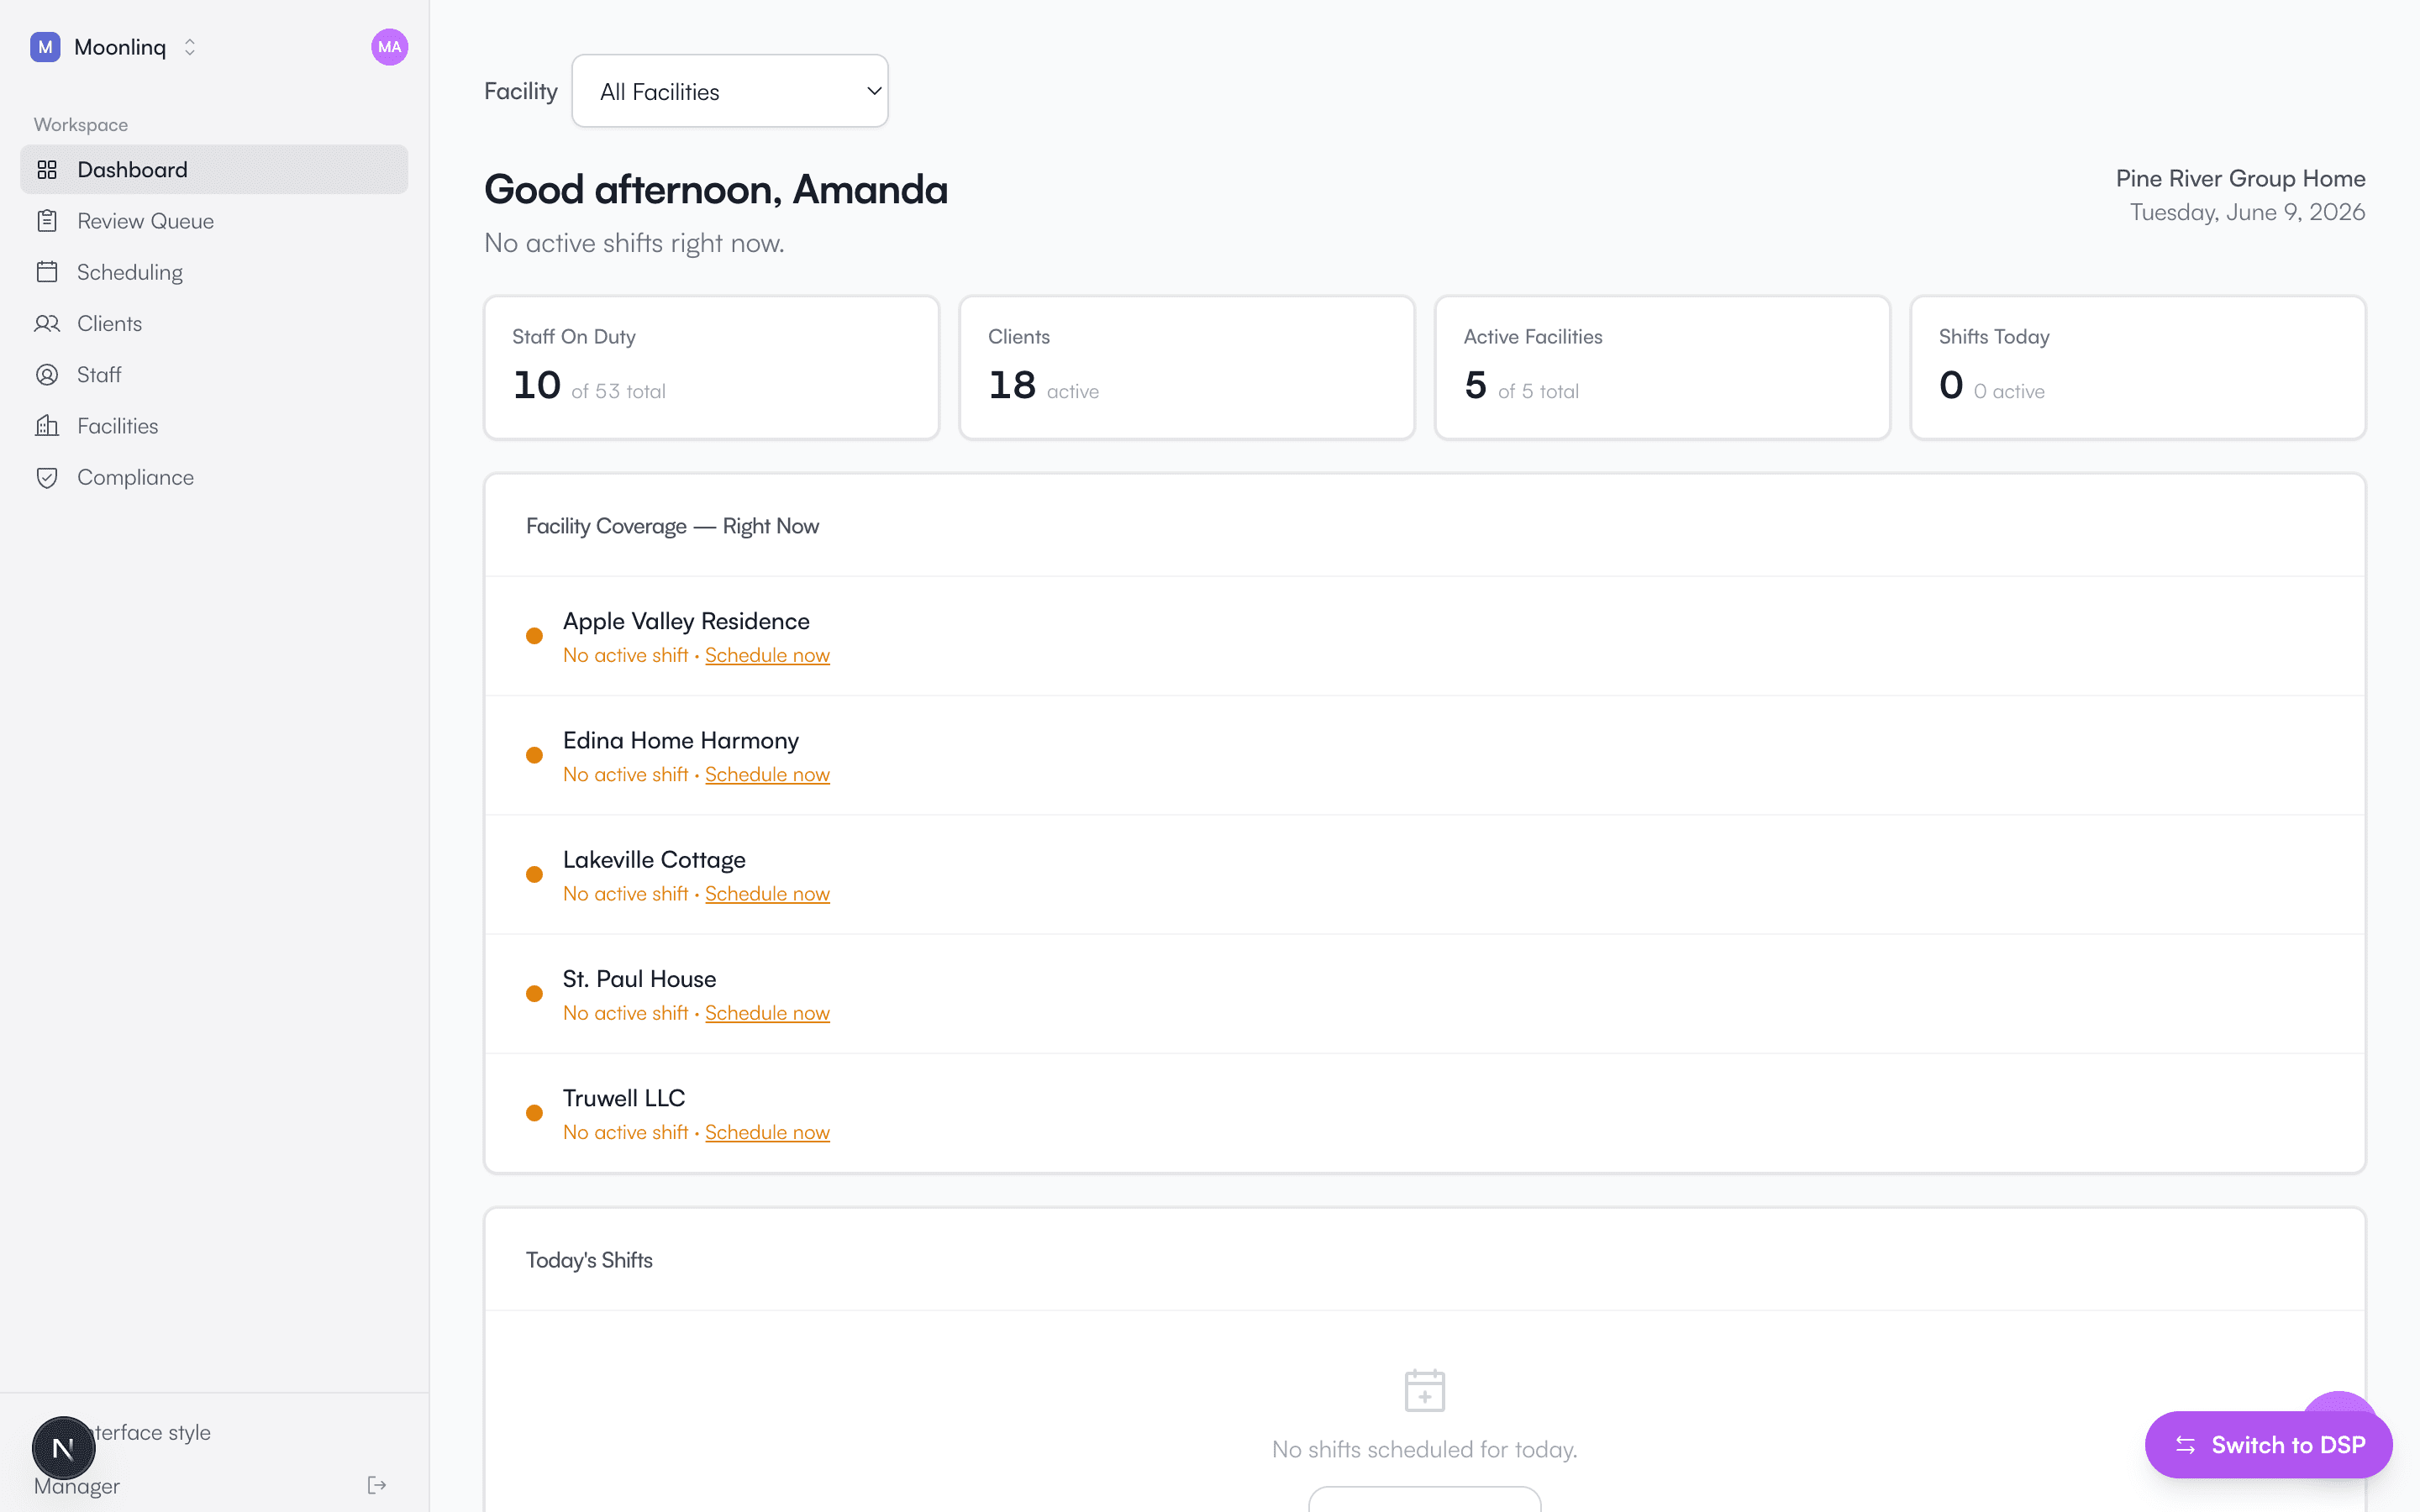2420x1512 pixels.
Task: Click the Scheduling calendar icon
Action: [47, 272]
